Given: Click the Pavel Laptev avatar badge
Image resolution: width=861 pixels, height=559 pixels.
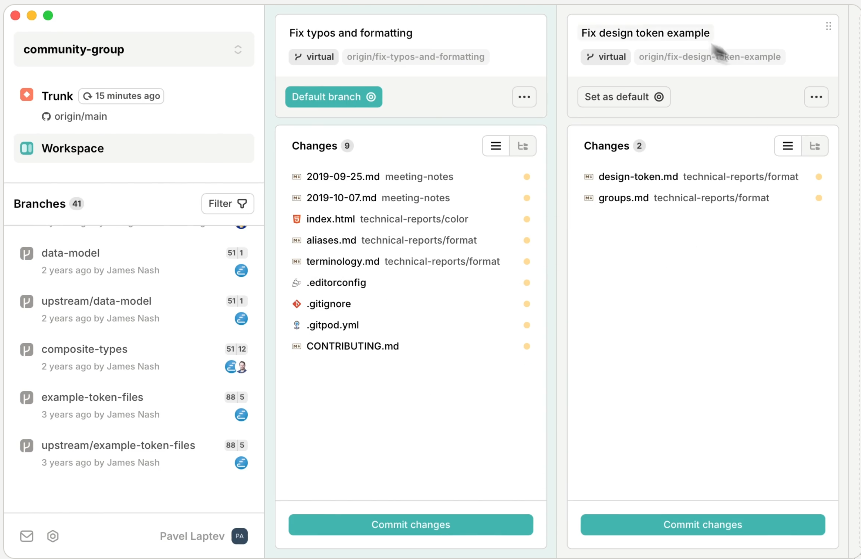Looking at the screenshot, I should (239, 536).
